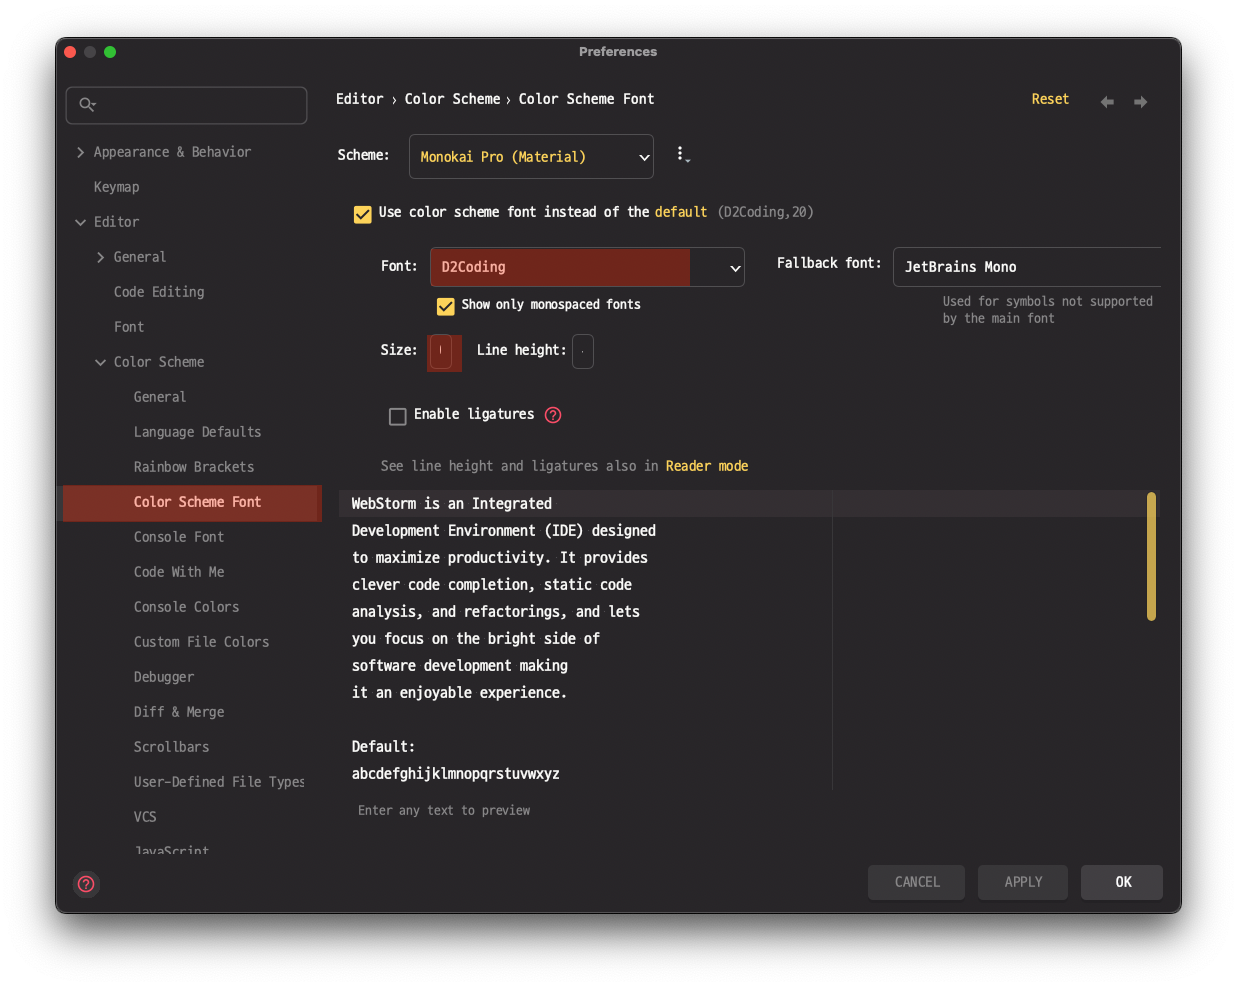1237x987 pixels.
Task: Click the preview line 'Default:'
Action: coord(383,747)
